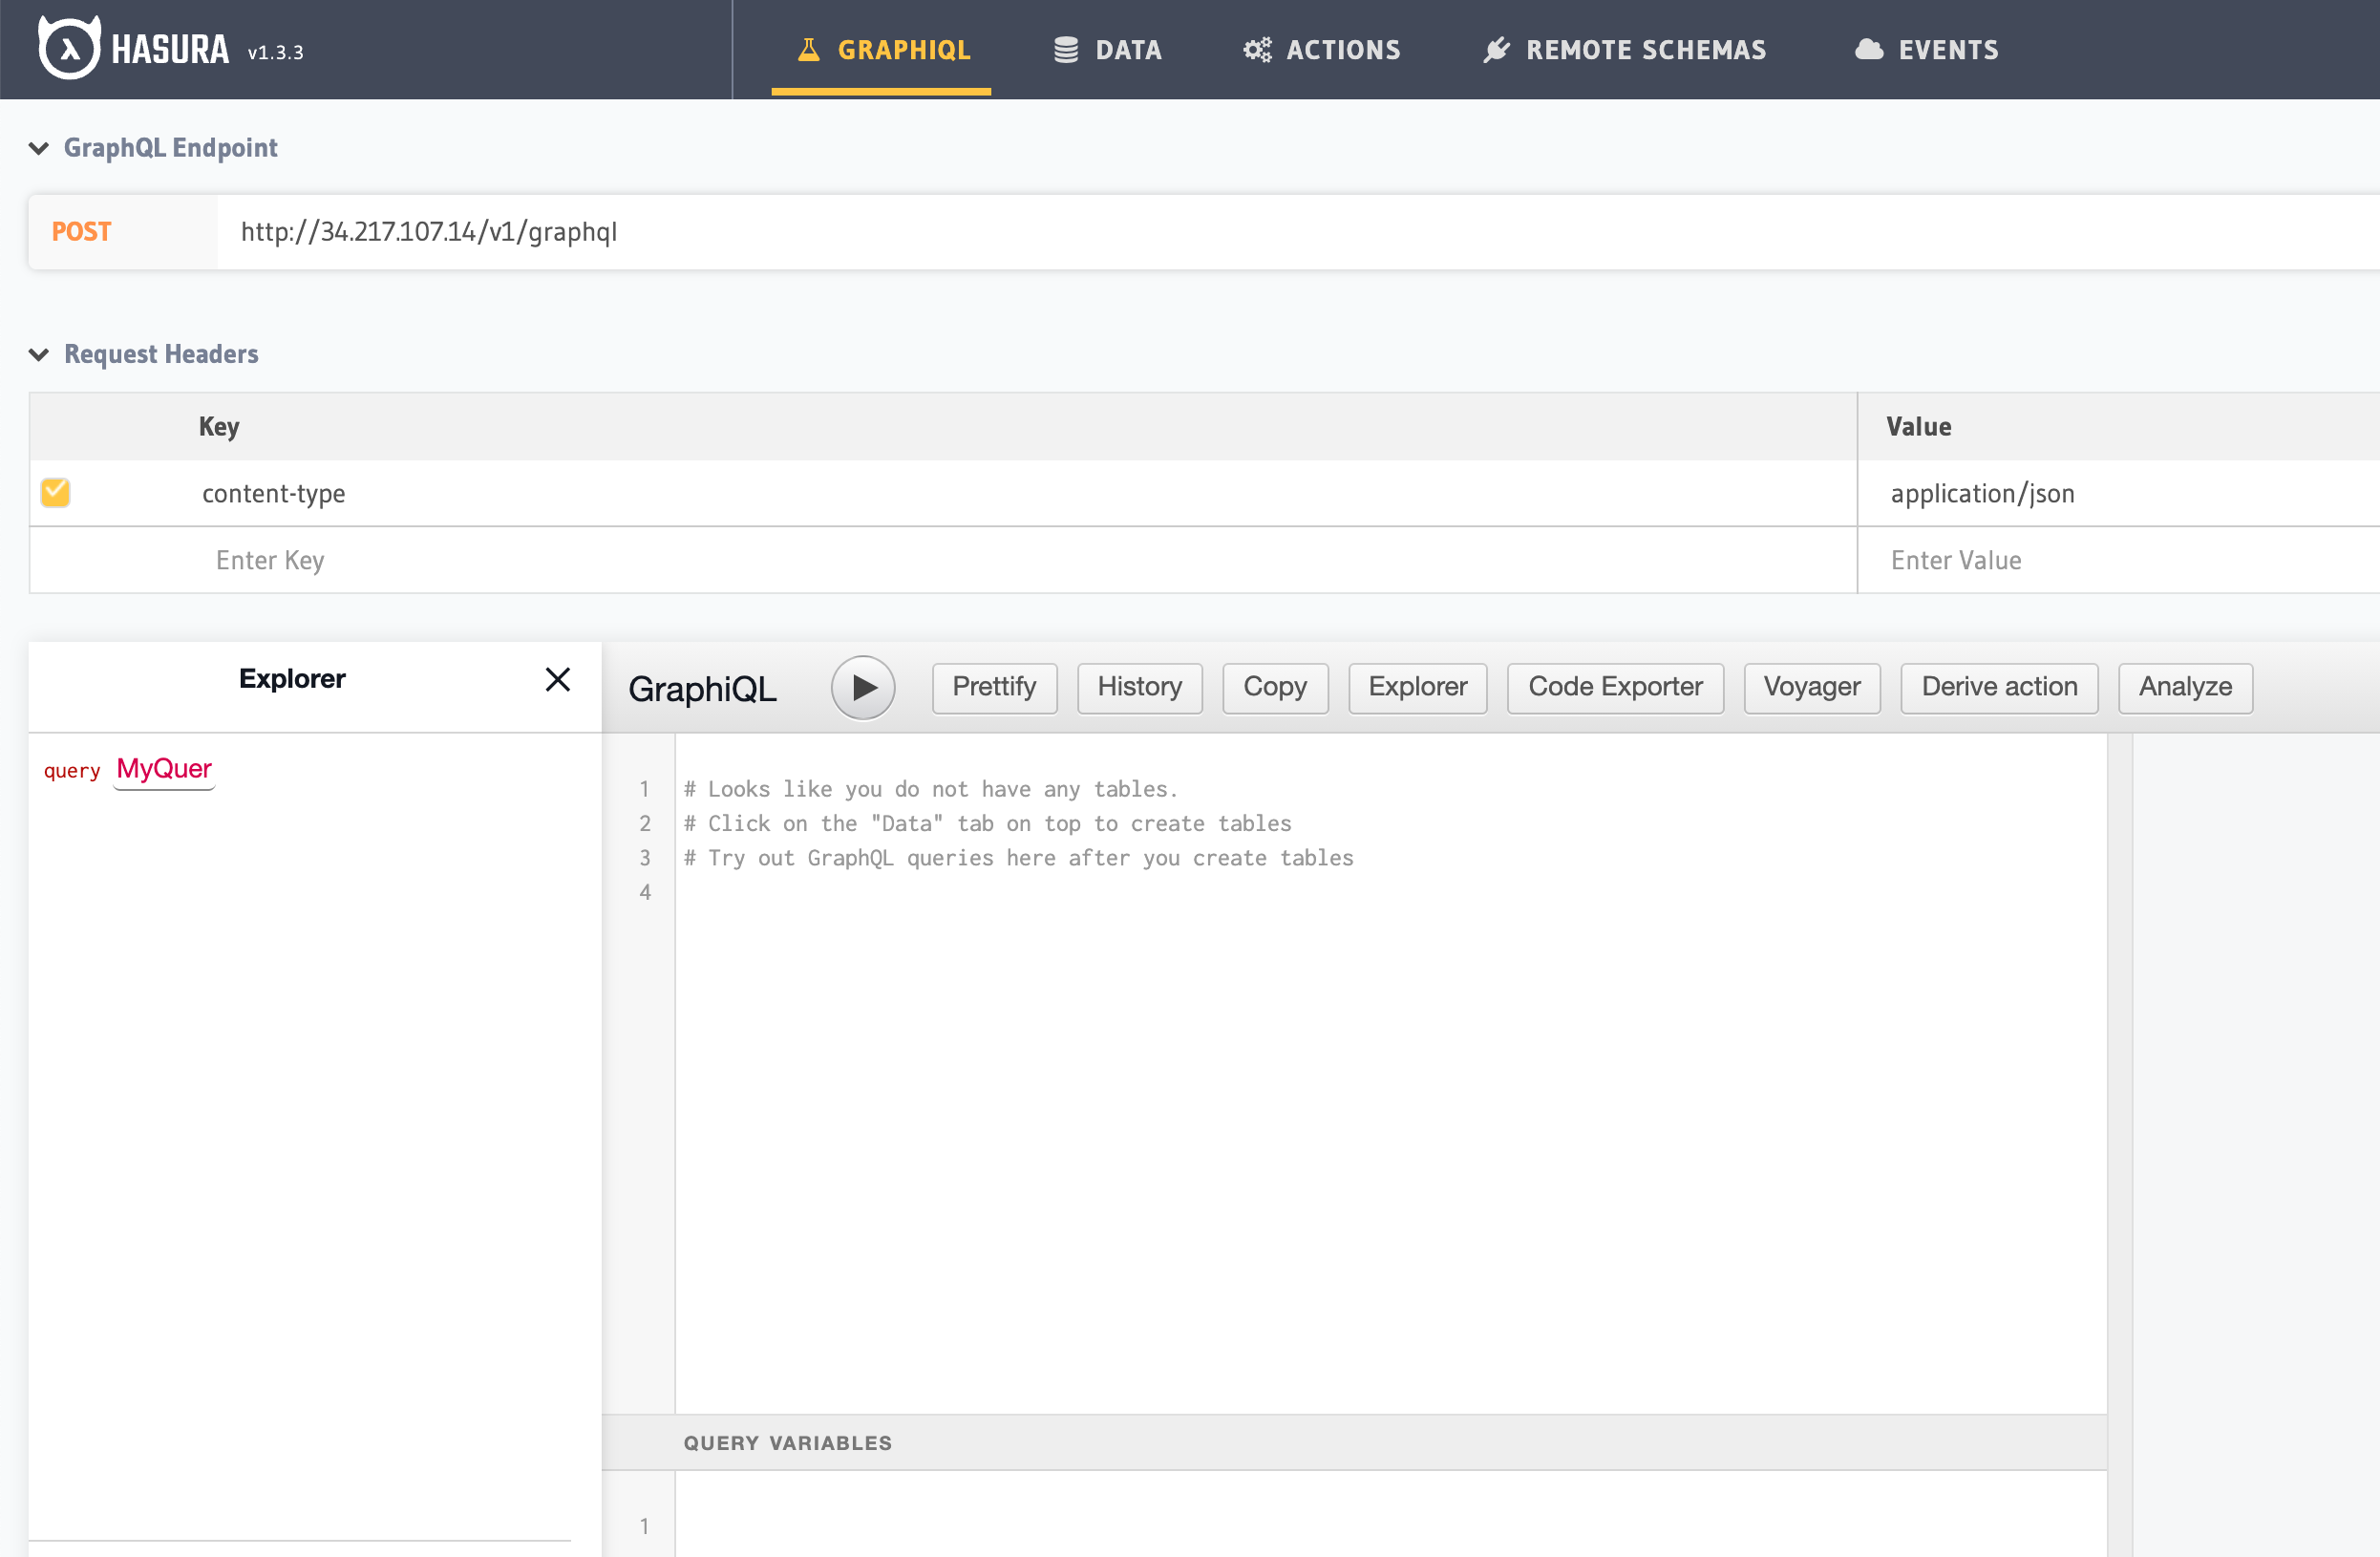Screen dimensions: 2380x1557
Task: Click the Actions gears icon
Action: (1257, 49)
